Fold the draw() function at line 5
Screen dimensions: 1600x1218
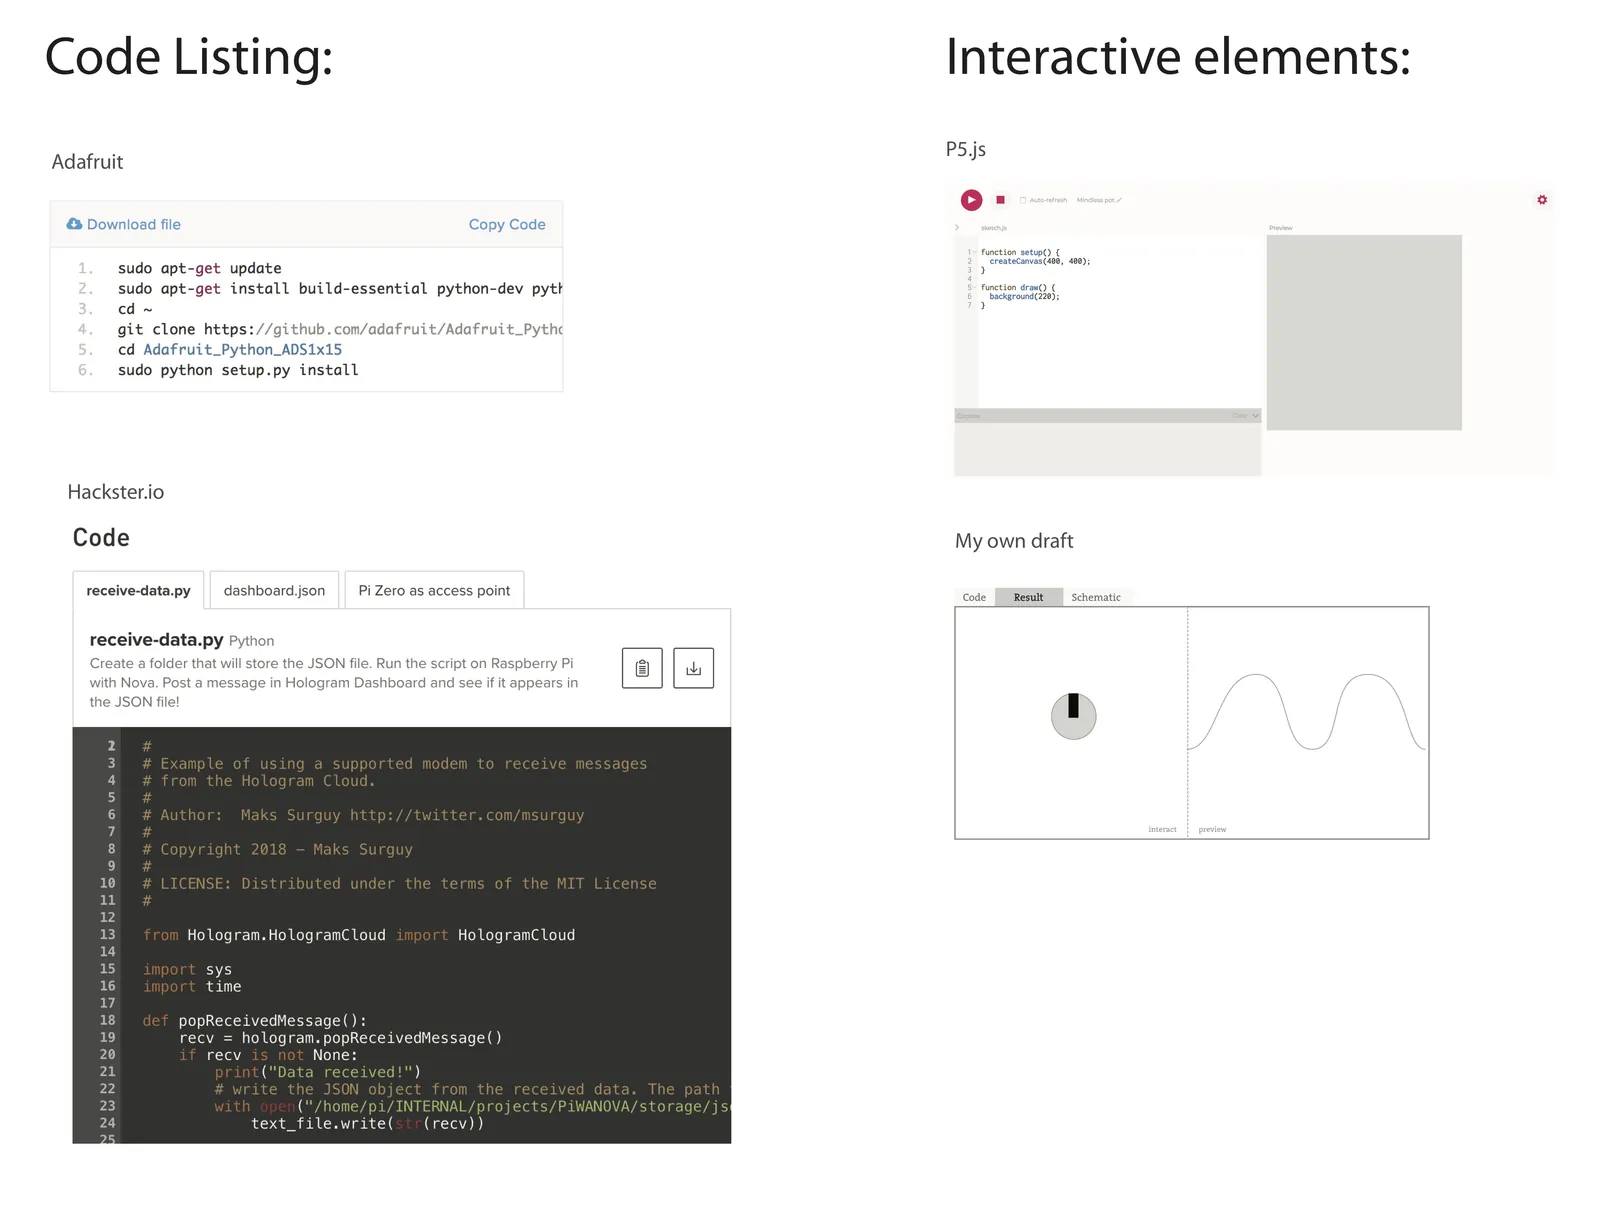[x=975, y=288]
